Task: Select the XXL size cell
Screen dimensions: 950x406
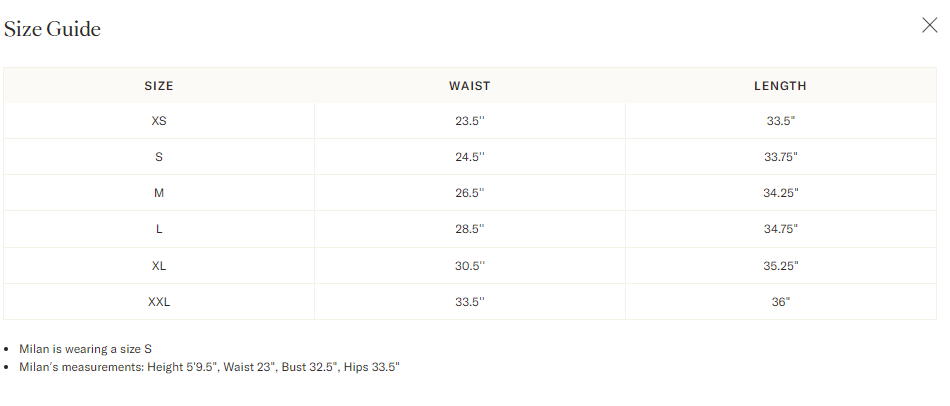Action: [159, 302]
